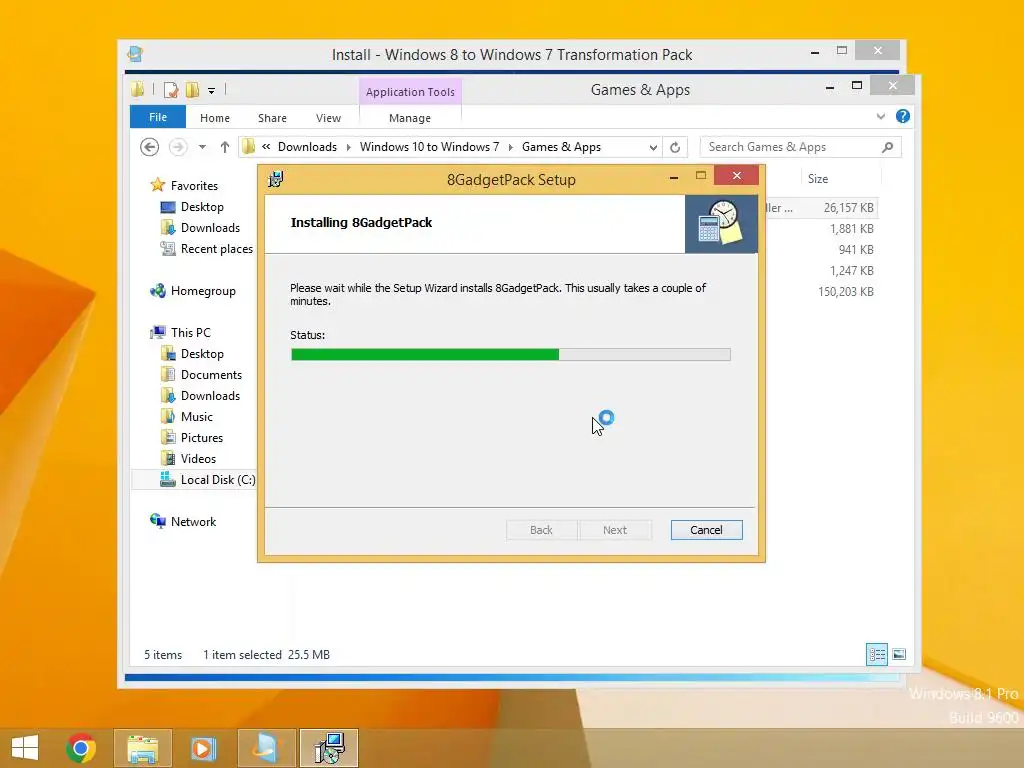Open the media player taskbar icon

[x=203, y=748]
